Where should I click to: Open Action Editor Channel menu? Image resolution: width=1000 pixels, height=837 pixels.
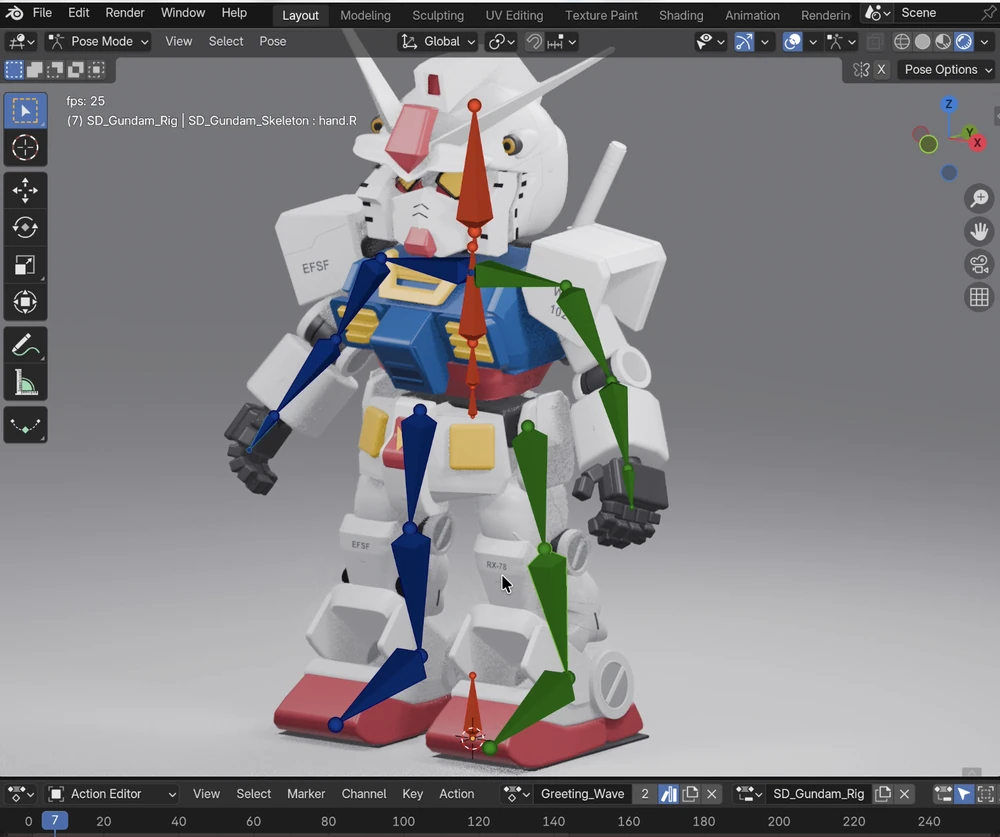click(364, 794)
